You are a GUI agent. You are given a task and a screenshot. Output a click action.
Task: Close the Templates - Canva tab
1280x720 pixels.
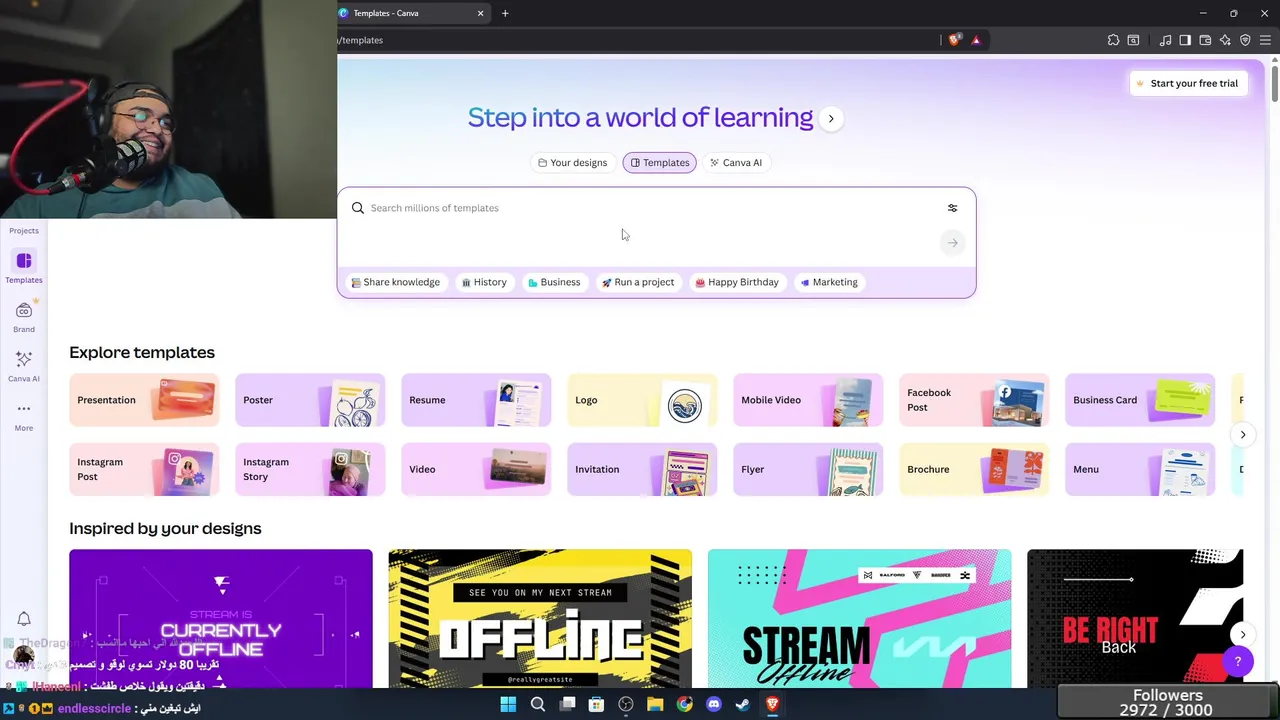(x=480, y=13)
